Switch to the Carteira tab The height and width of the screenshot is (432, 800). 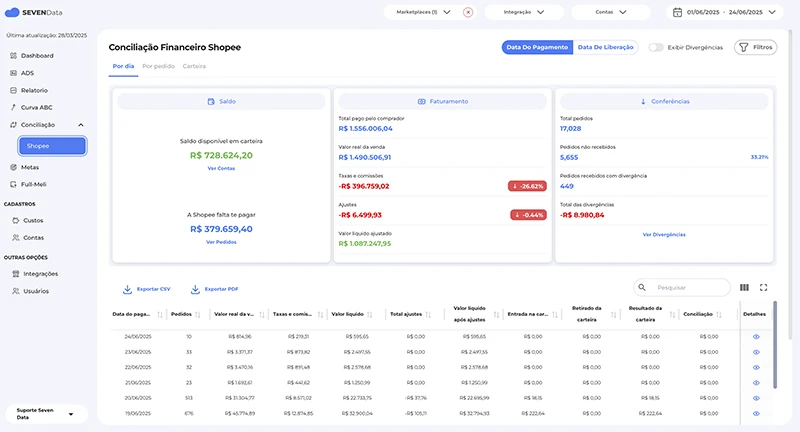tap(194, 66)
